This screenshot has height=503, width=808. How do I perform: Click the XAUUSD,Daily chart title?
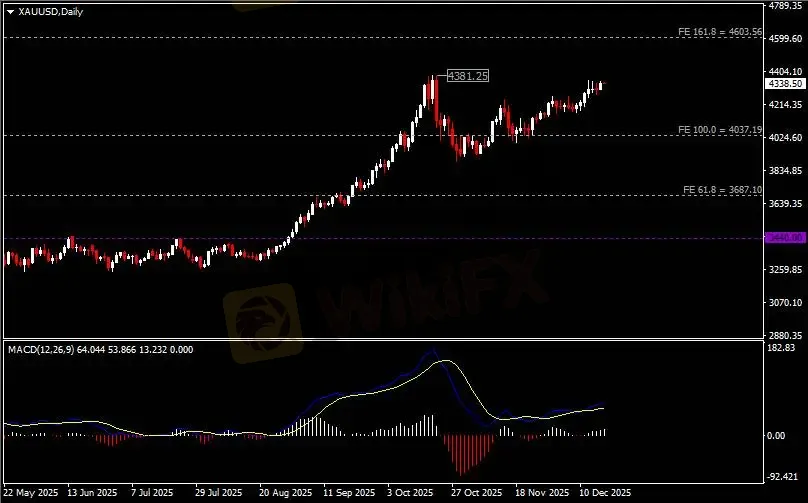(x=50, y=12)
